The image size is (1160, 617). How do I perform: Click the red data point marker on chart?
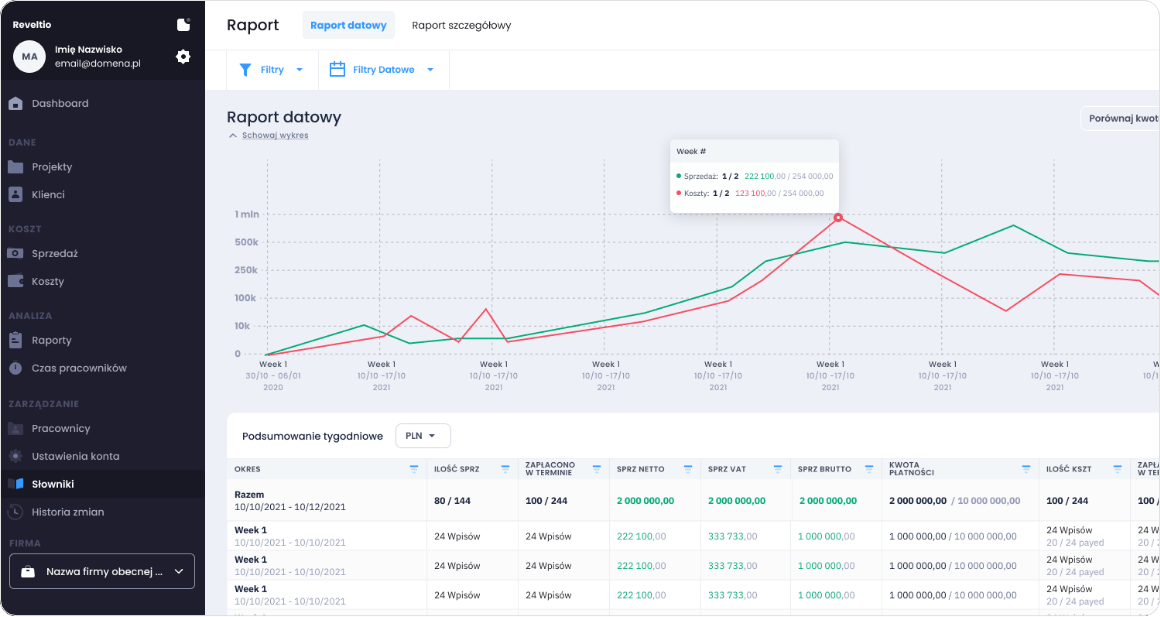point(838,217)
